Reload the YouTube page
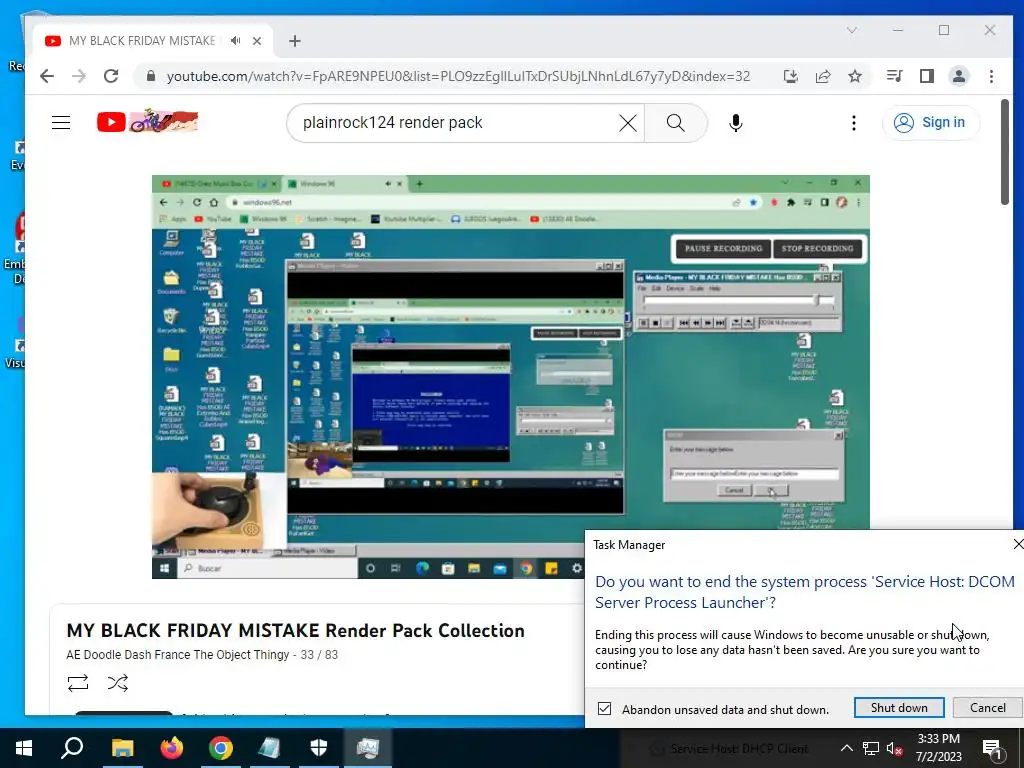The height and width of the screenshot is (768, 1024). click(111, 76)
